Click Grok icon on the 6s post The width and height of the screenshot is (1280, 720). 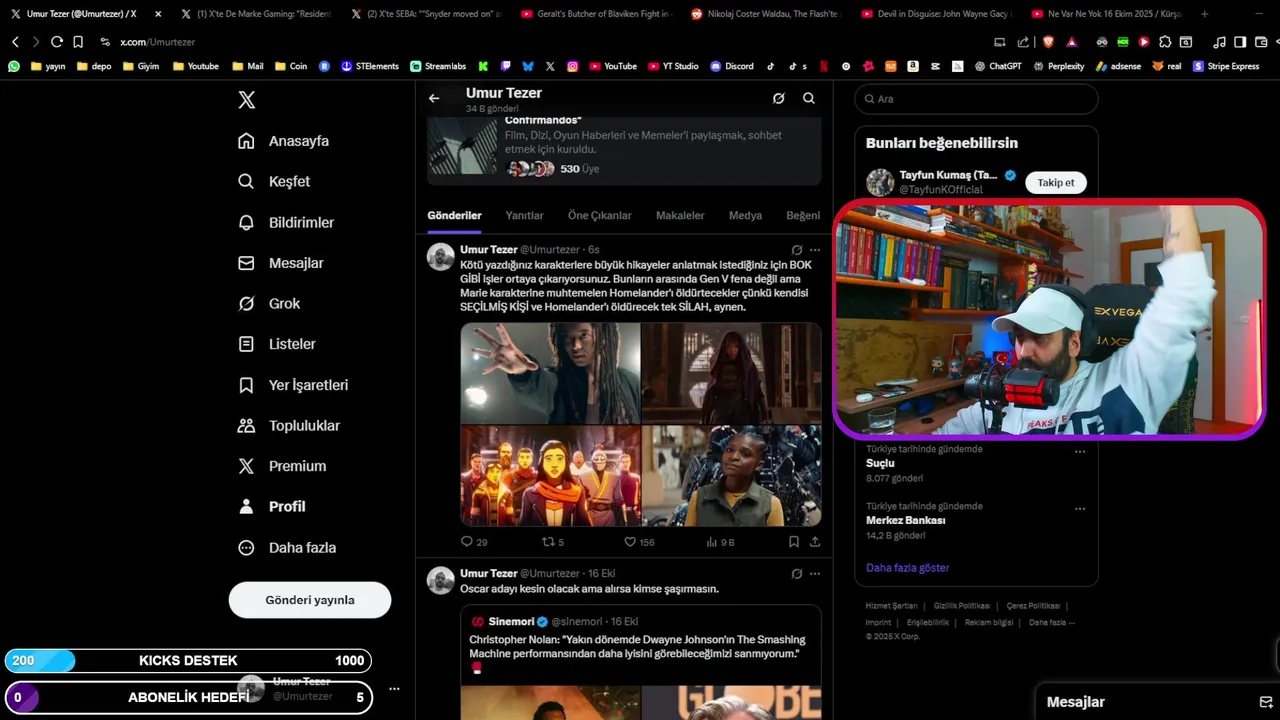(796, 250)
